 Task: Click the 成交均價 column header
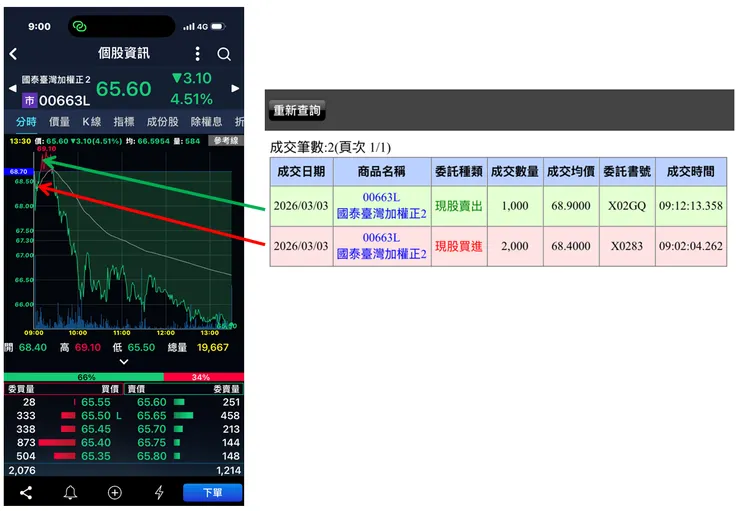571,172
